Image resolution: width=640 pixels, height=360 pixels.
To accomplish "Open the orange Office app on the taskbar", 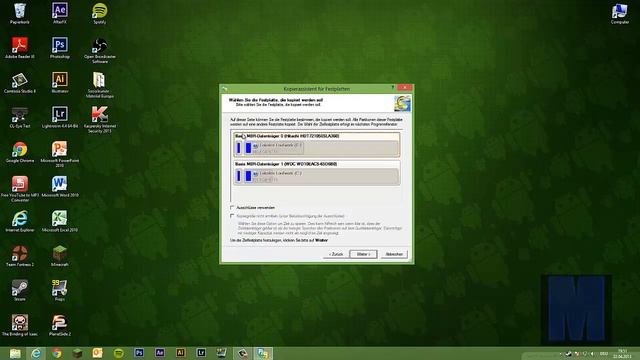I will 98,353.
